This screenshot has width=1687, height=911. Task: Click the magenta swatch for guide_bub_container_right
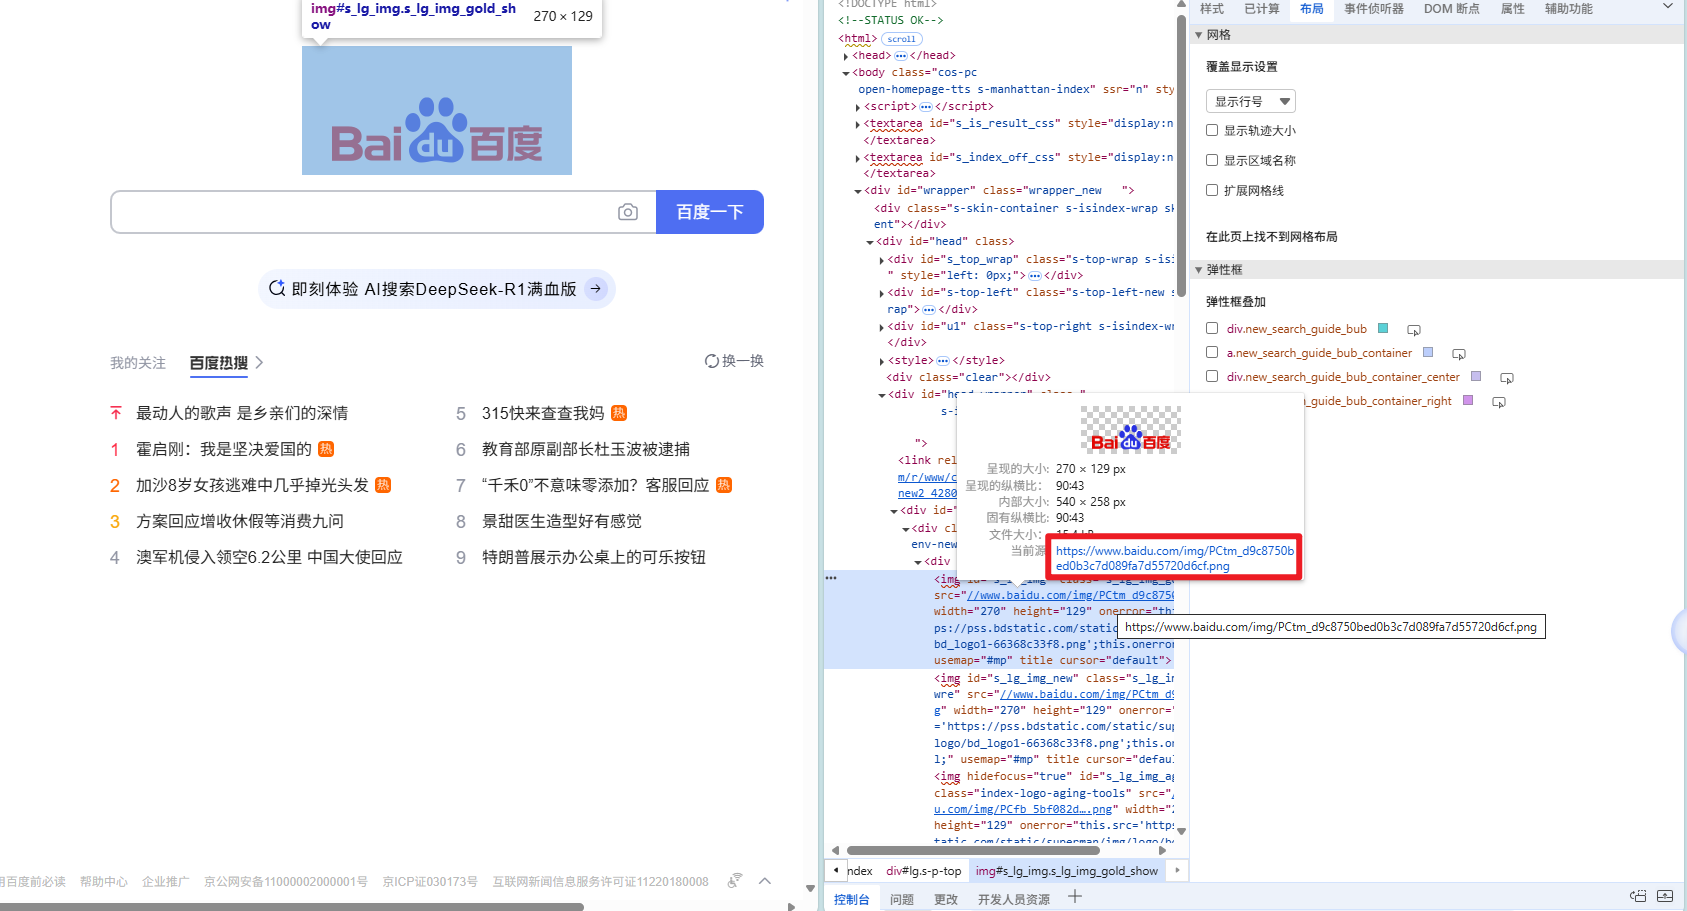[1468, 400]
